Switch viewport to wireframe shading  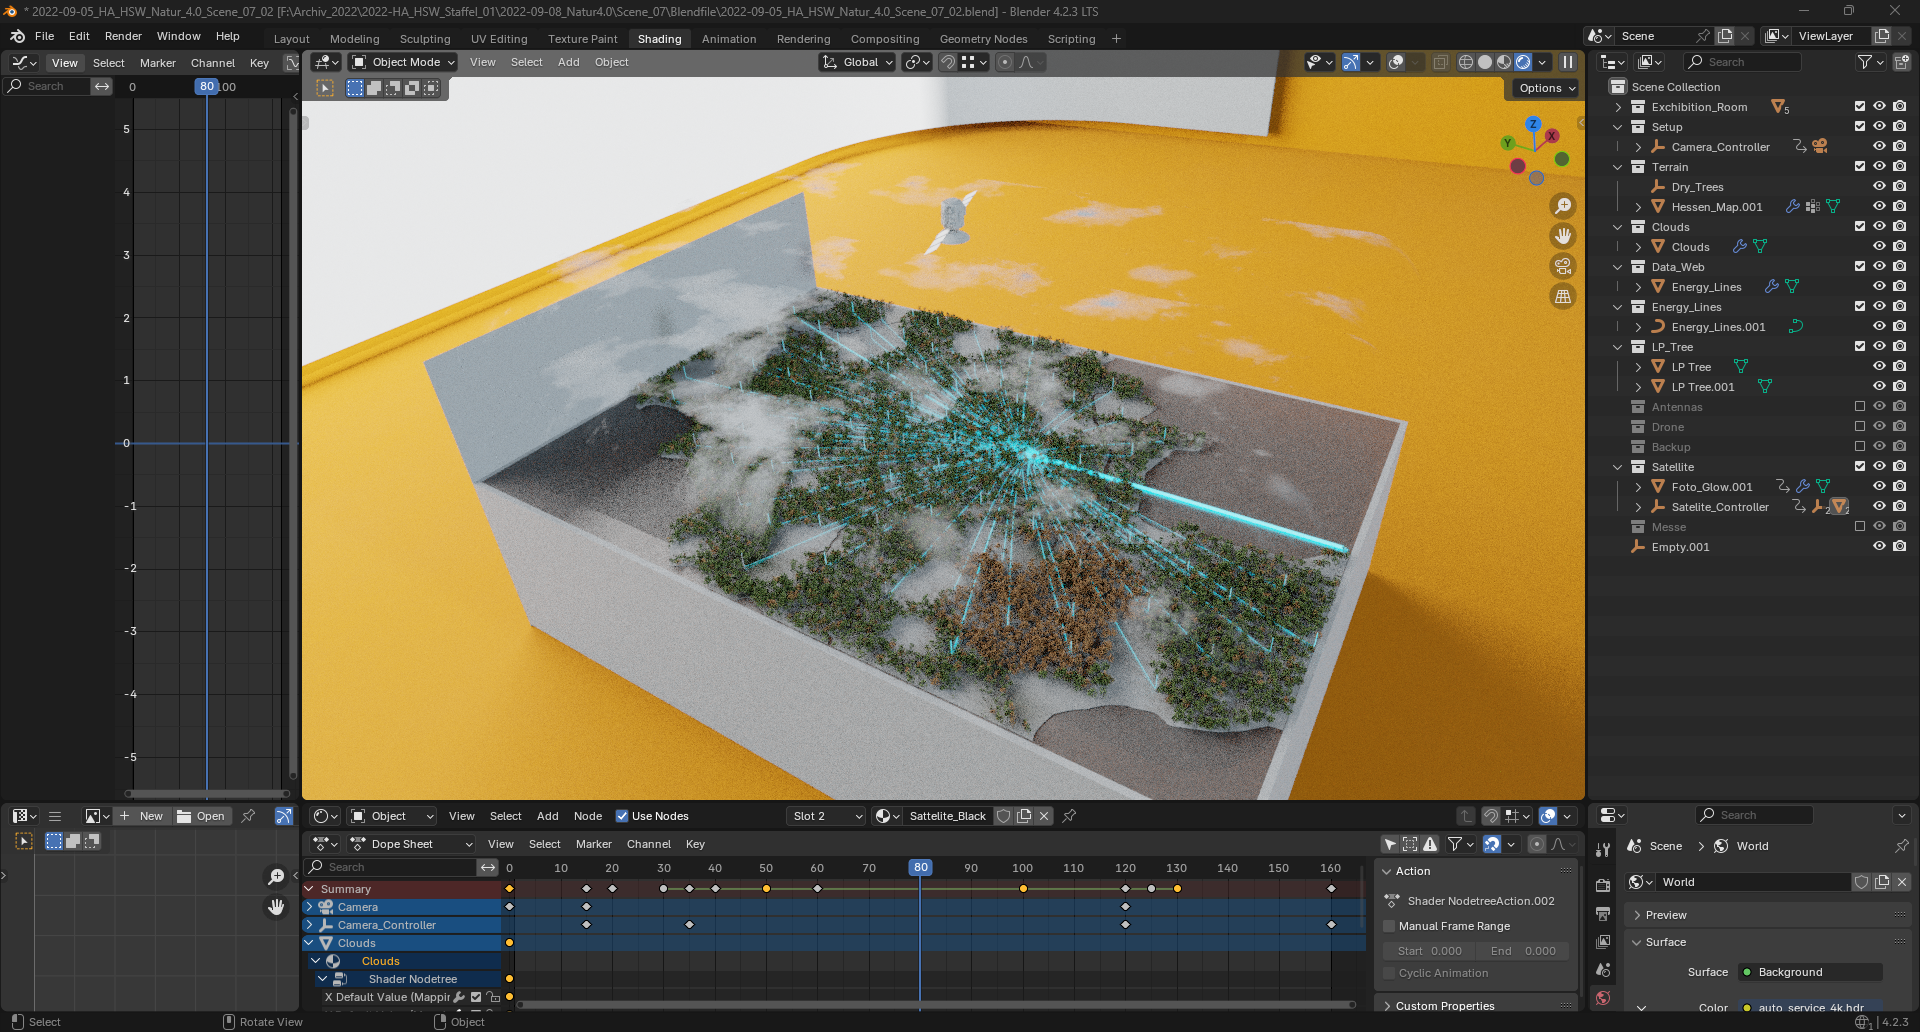[x=1466, y=62]
